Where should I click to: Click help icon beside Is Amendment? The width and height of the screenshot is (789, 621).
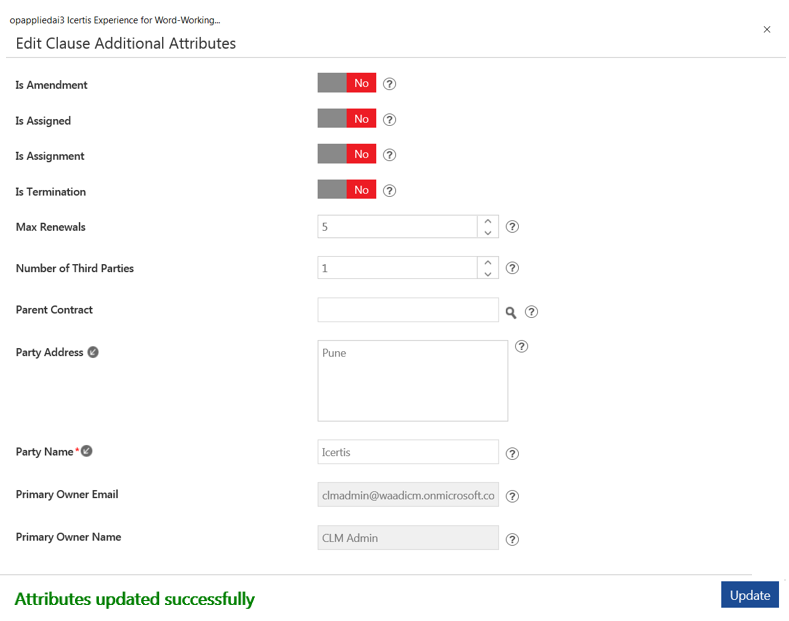(x=390, y=84)
